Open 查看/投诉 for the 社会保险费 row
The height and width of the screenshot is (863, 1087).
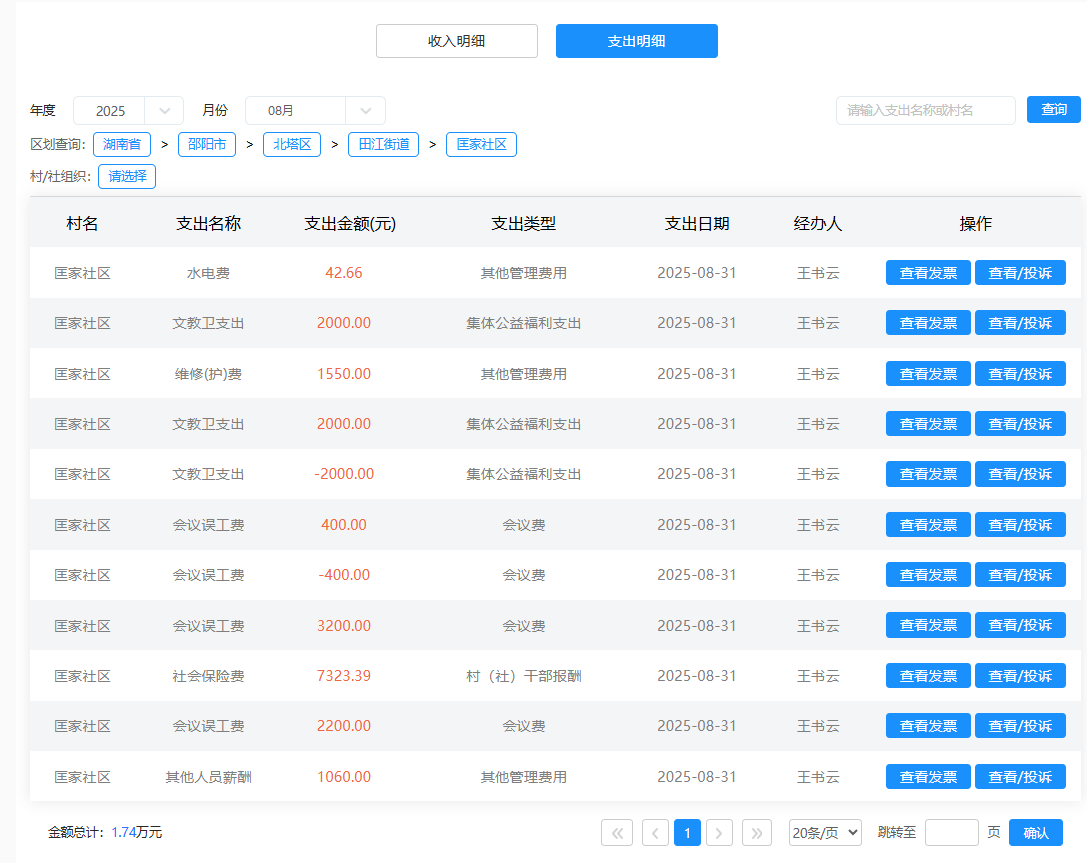[x=1020, y=676]
